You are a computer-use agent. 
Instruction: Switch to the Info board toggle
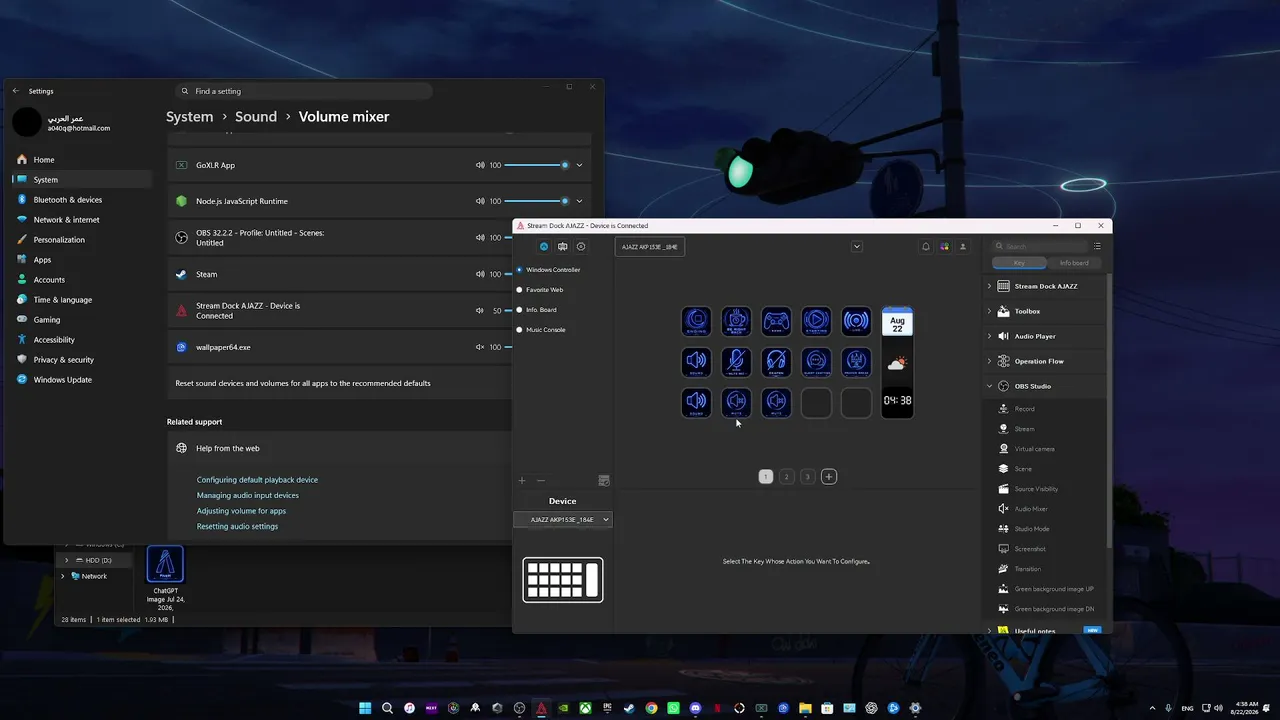click(1074, 263)
